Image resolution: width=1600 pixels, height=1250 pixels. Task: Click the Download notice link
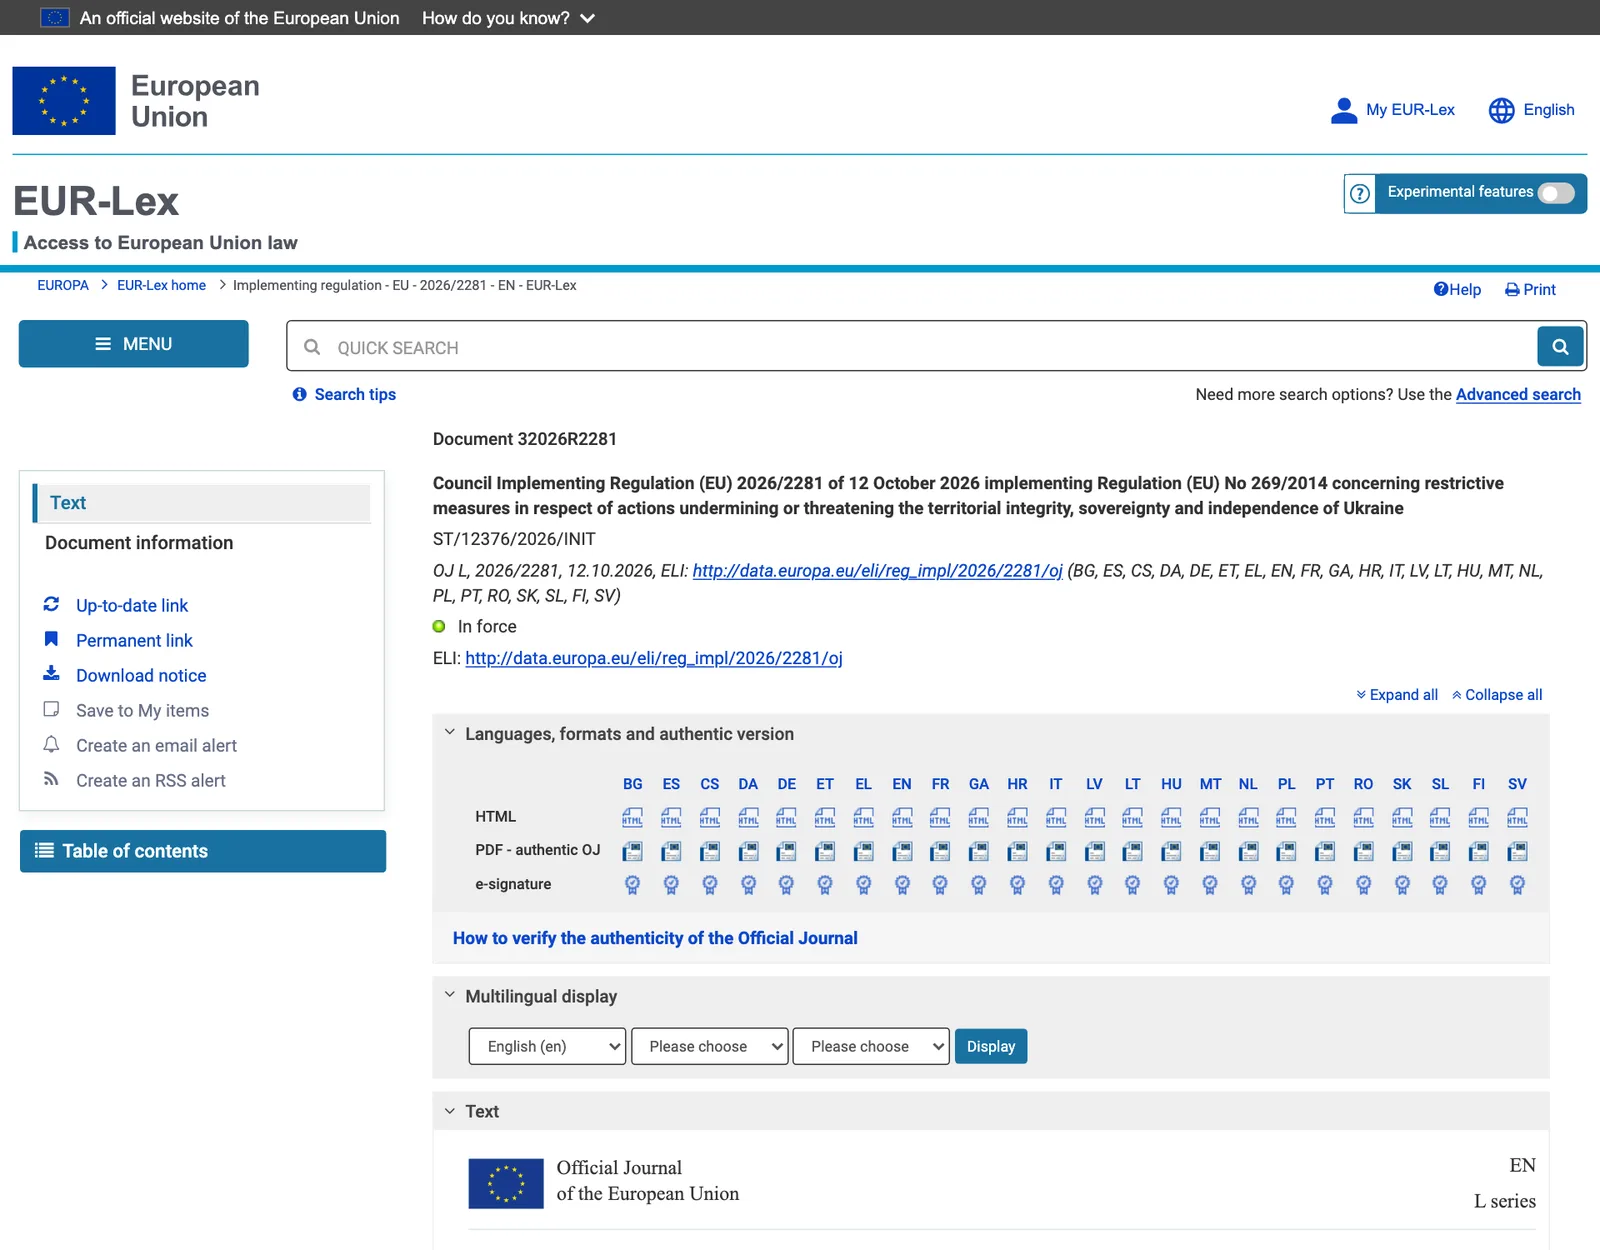(141, 675)
